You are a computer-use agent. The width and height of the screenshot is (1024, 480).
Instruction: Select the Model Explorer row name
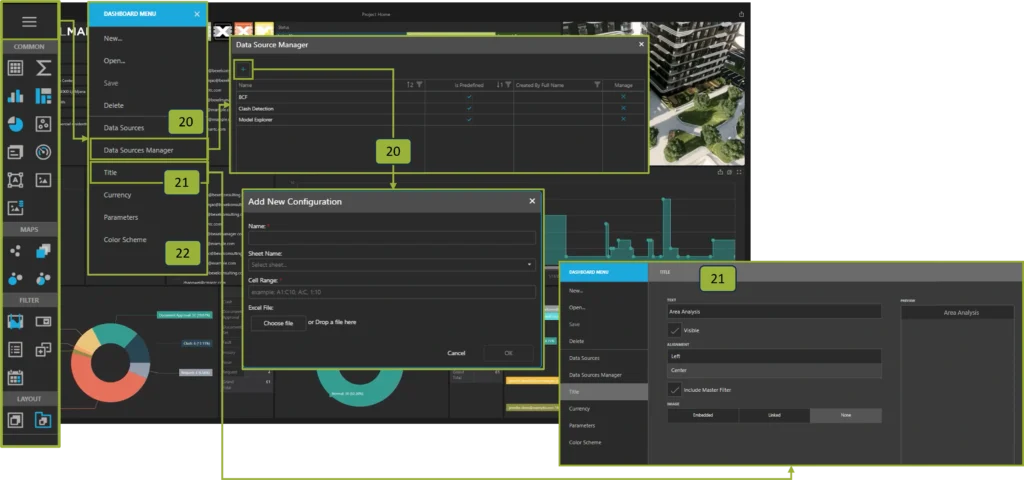coord(256,120)
